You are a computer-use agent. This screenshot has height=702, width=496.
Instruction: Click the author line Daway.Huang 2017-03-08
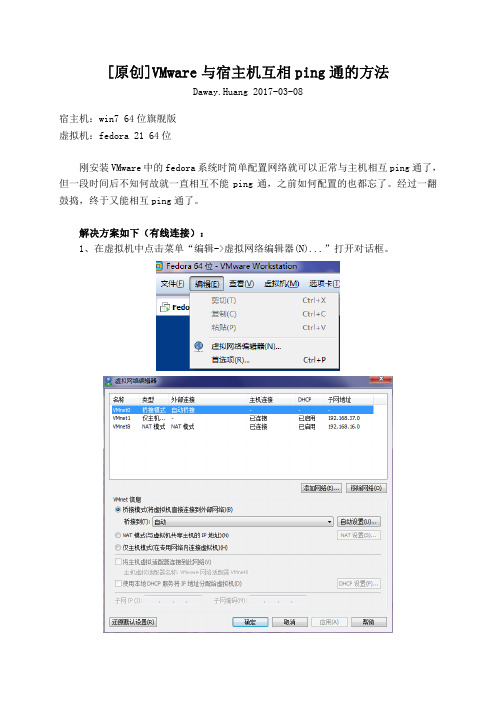(248, 92)
